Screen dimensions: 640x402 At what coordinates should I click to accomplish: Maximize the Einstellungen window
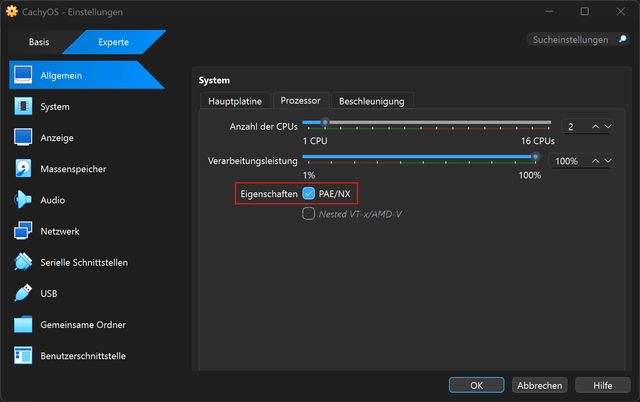click(x=584, y=11)
